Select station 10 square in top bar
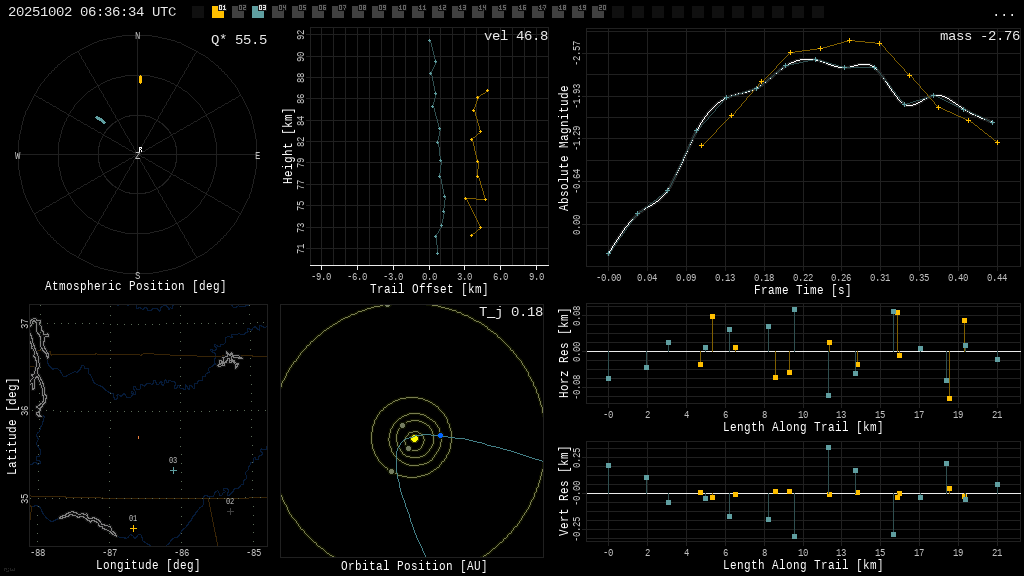Screen dimensions: 1024x576 (x=398, y=12)
